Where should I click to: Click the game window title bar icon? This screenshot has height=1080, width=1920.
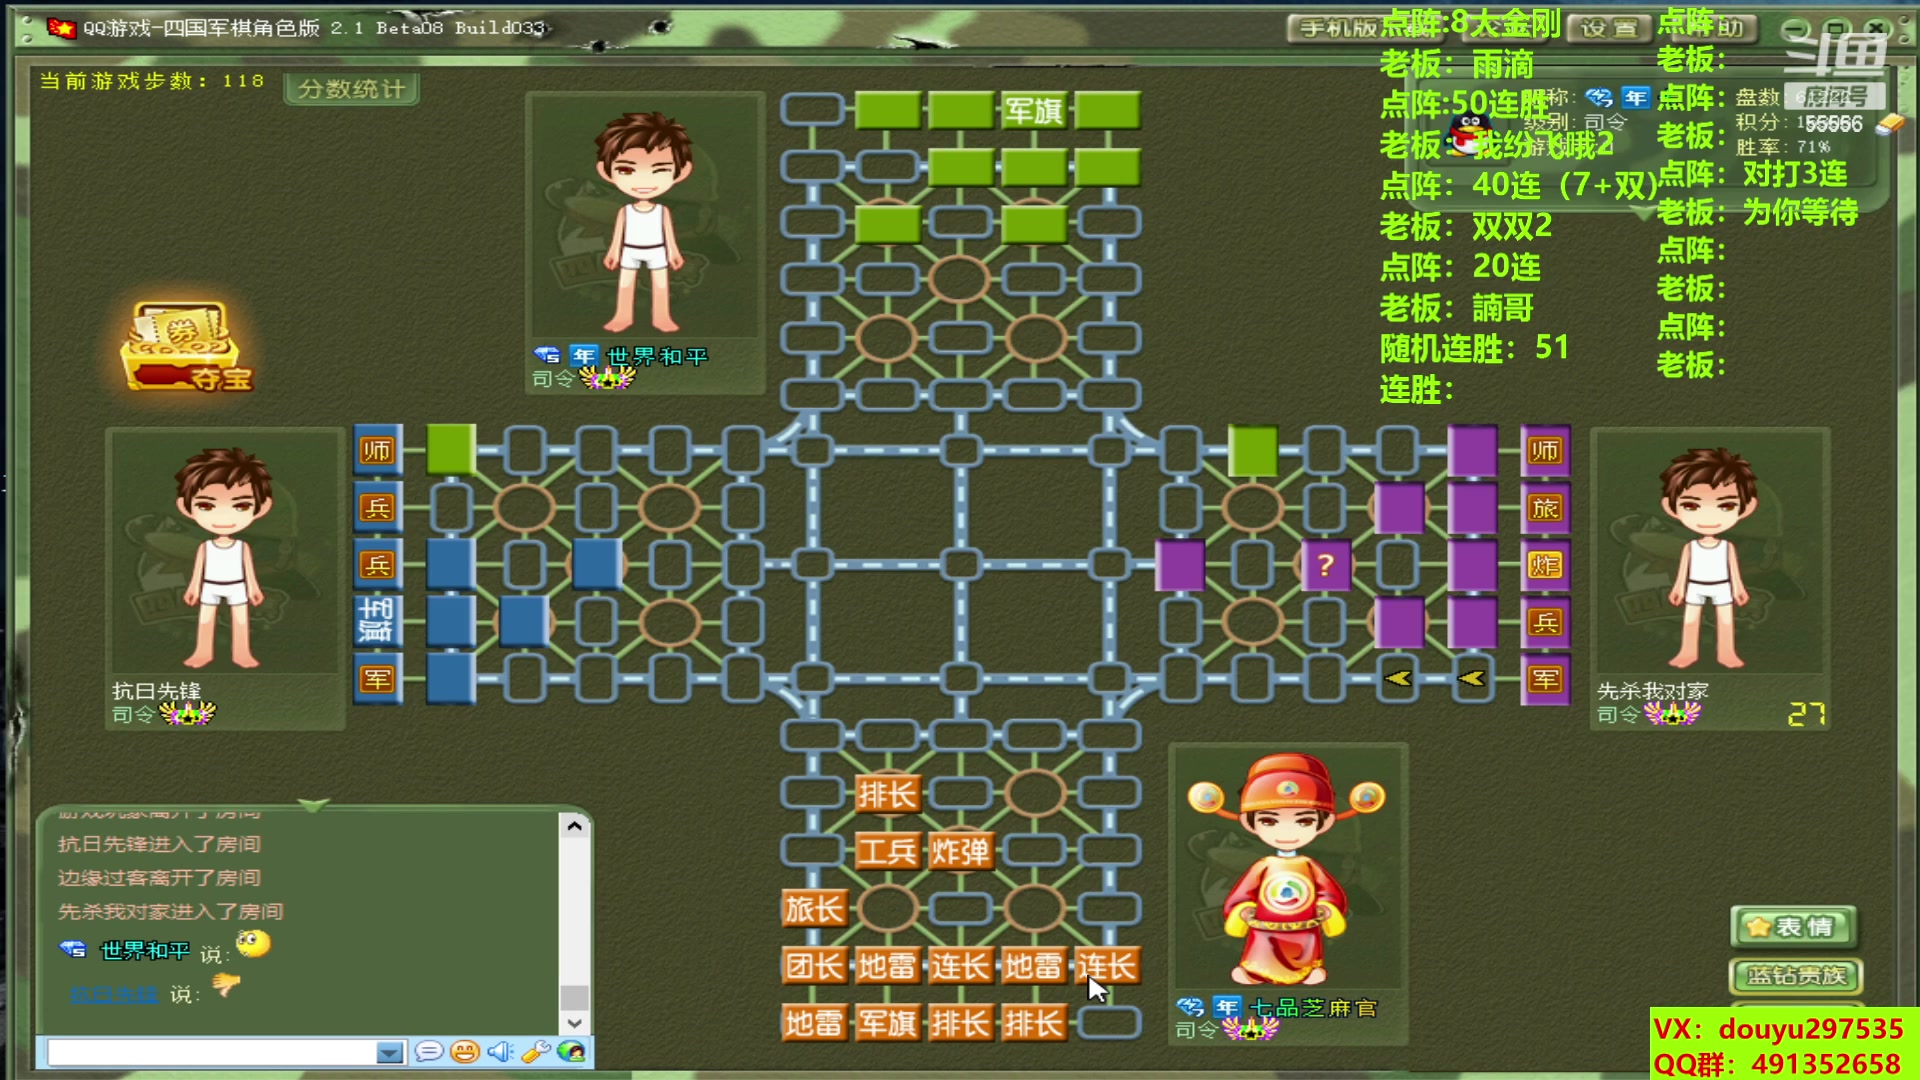click(62, 28)
